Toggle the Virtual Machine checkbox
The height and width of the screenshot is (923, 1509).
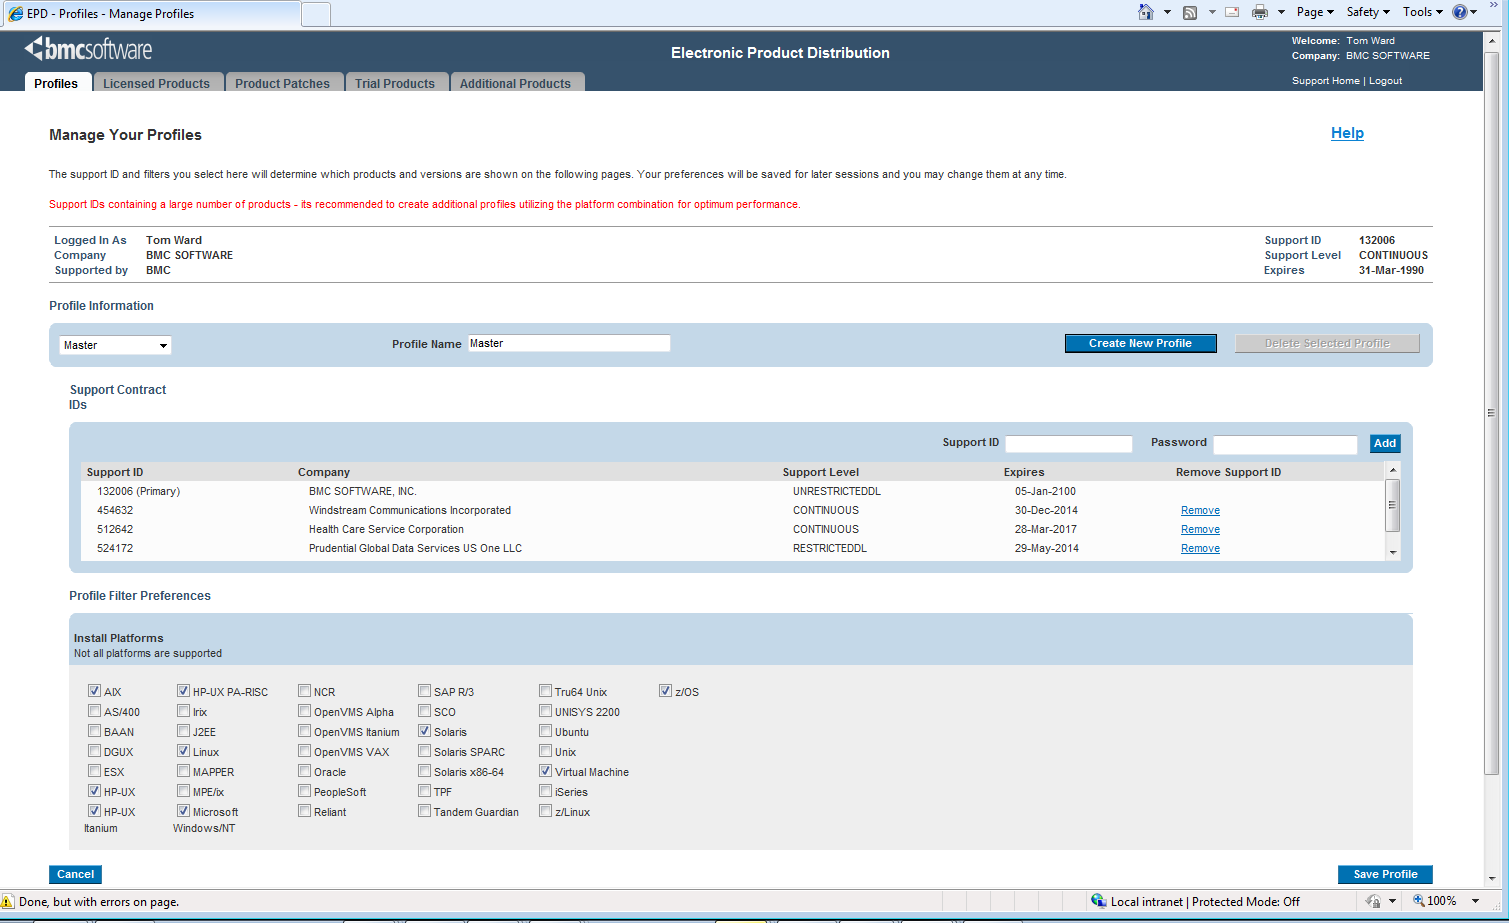tap(545, 771)
